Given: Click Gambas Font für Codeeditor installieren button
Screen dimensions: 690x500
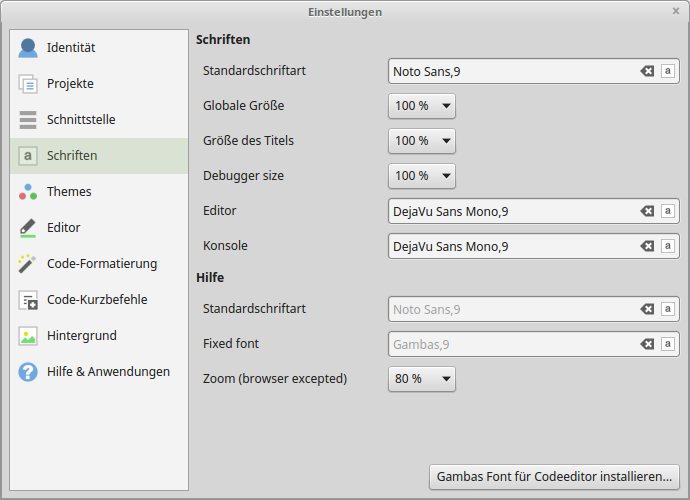Looking at the screenshot, I should 555,477.
